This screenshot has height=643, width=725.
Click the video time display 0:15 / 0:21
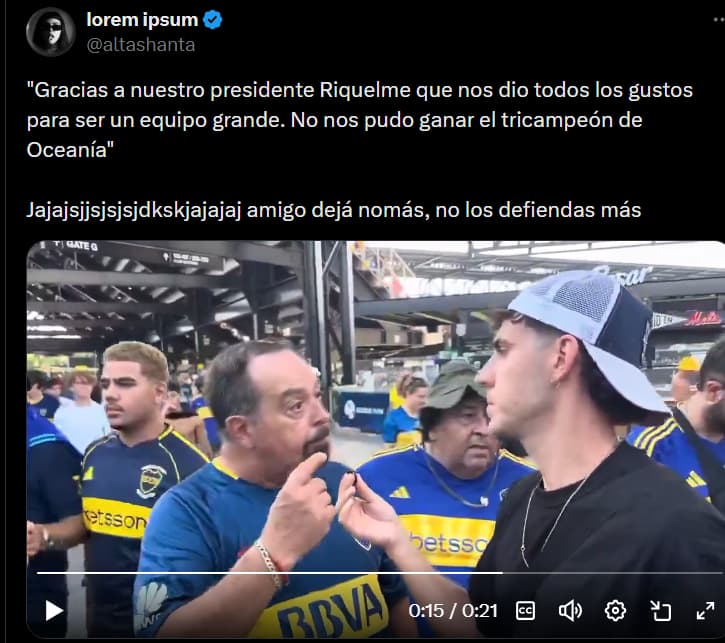(453, 611)
